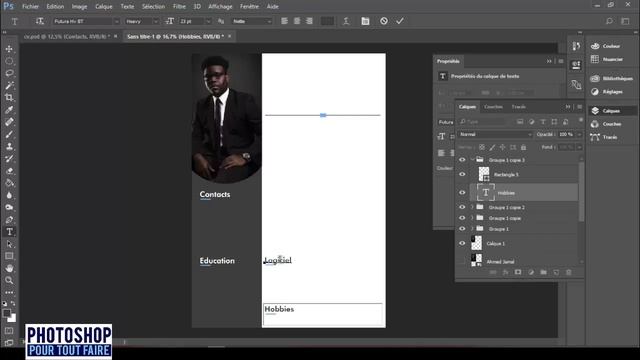Create warped text icon
Screen dimensions: 640x360
346,21
